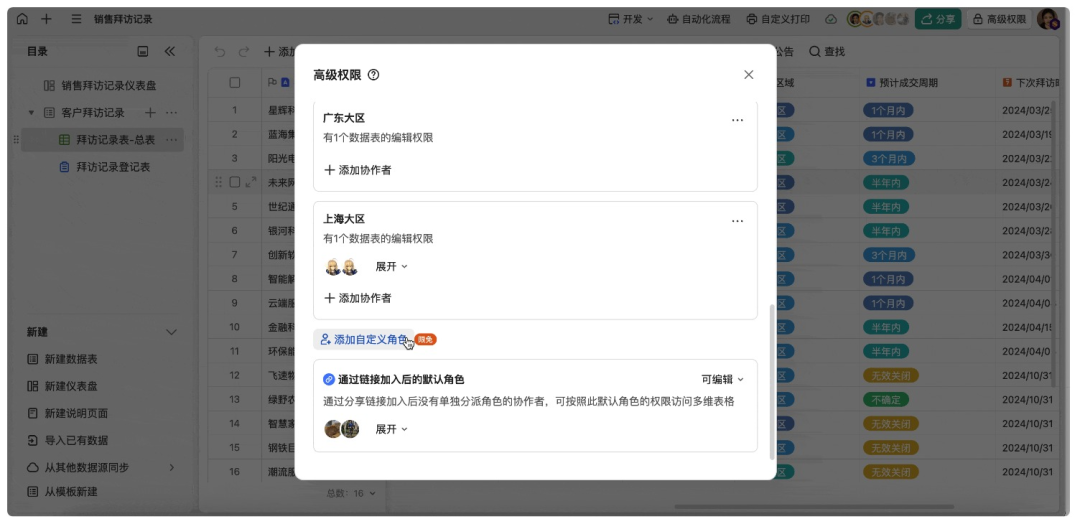Click the table horizontal scrollbar at bottom
This screenshot has width=1080, height=524.
(814, 507)
